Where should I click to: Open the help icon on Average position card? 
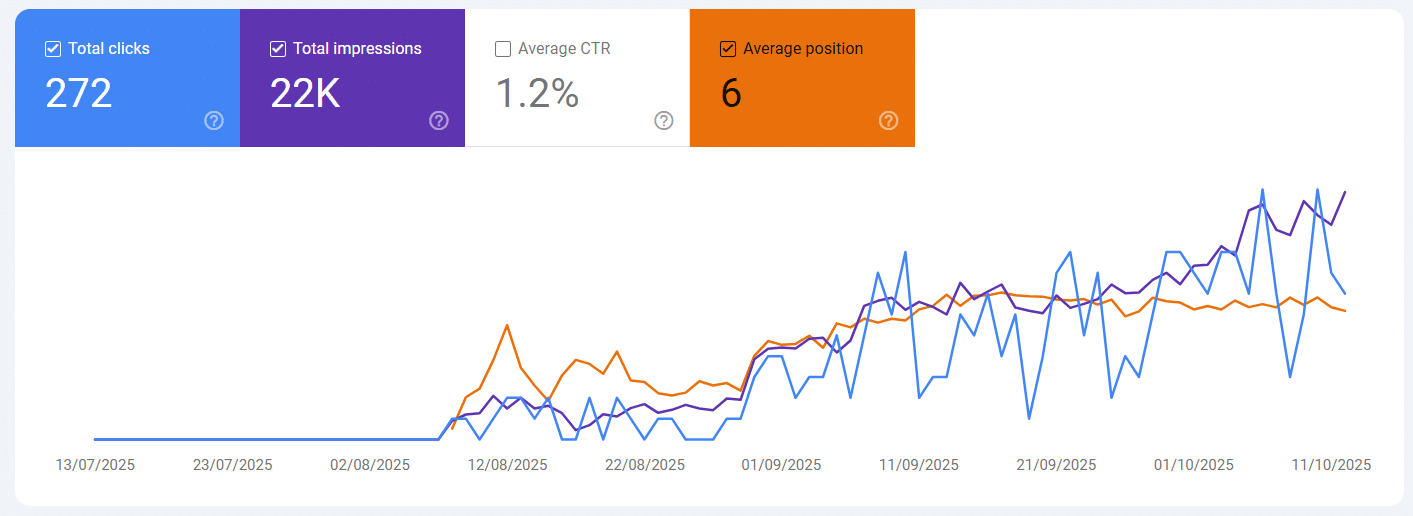pyautogui.click(x=889, y=121)
